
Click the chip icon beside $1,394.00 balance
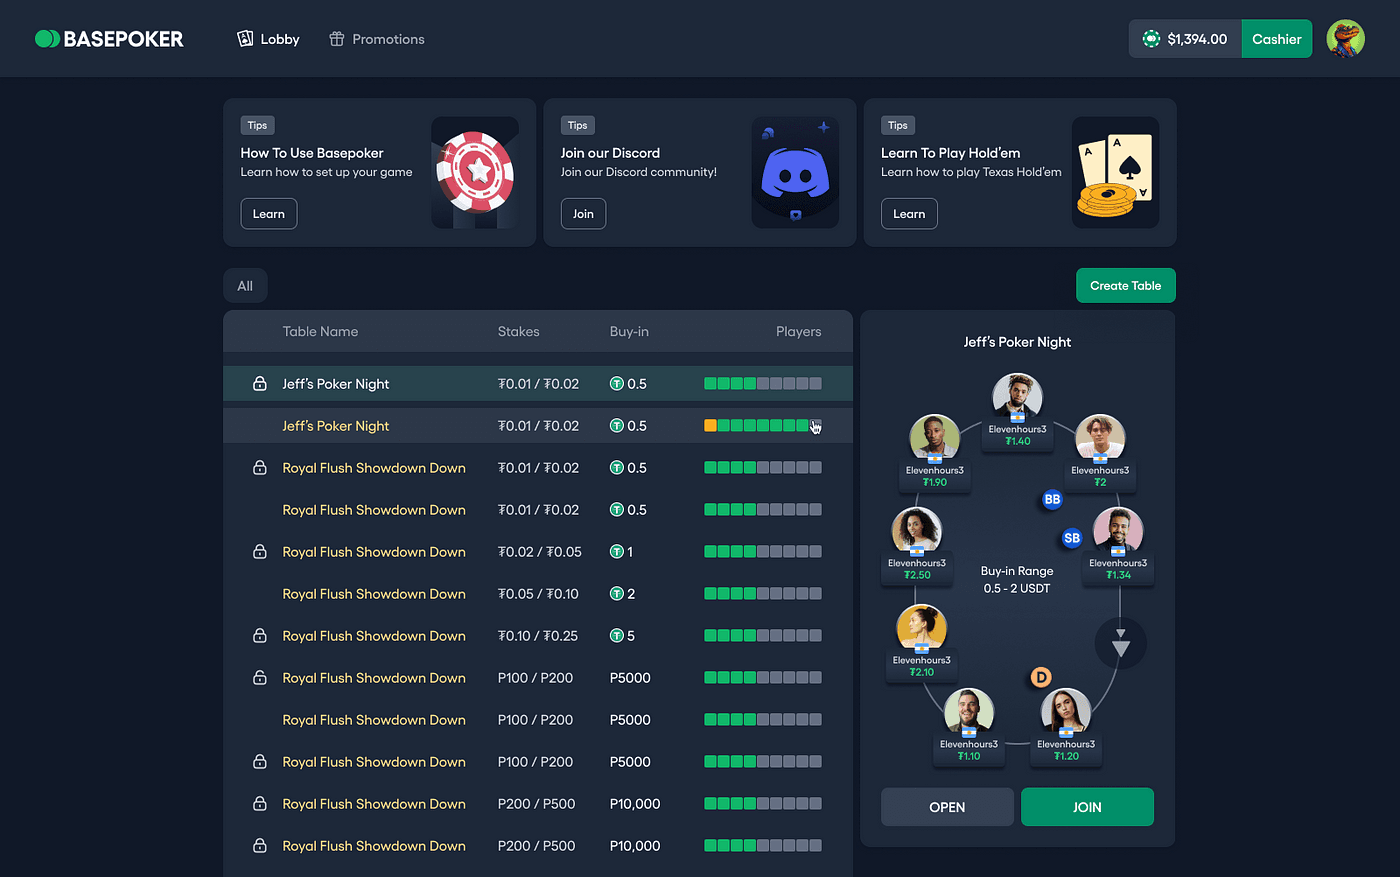pos(1151,39)
